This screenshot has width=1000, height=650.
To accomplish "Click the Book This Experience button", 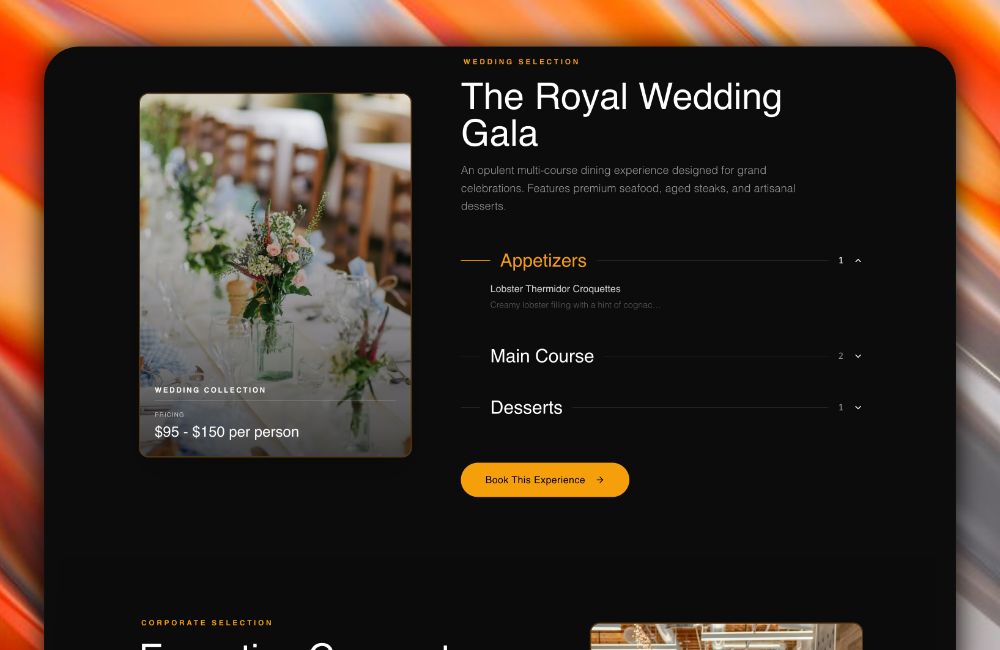I will (x=545, y=480).
